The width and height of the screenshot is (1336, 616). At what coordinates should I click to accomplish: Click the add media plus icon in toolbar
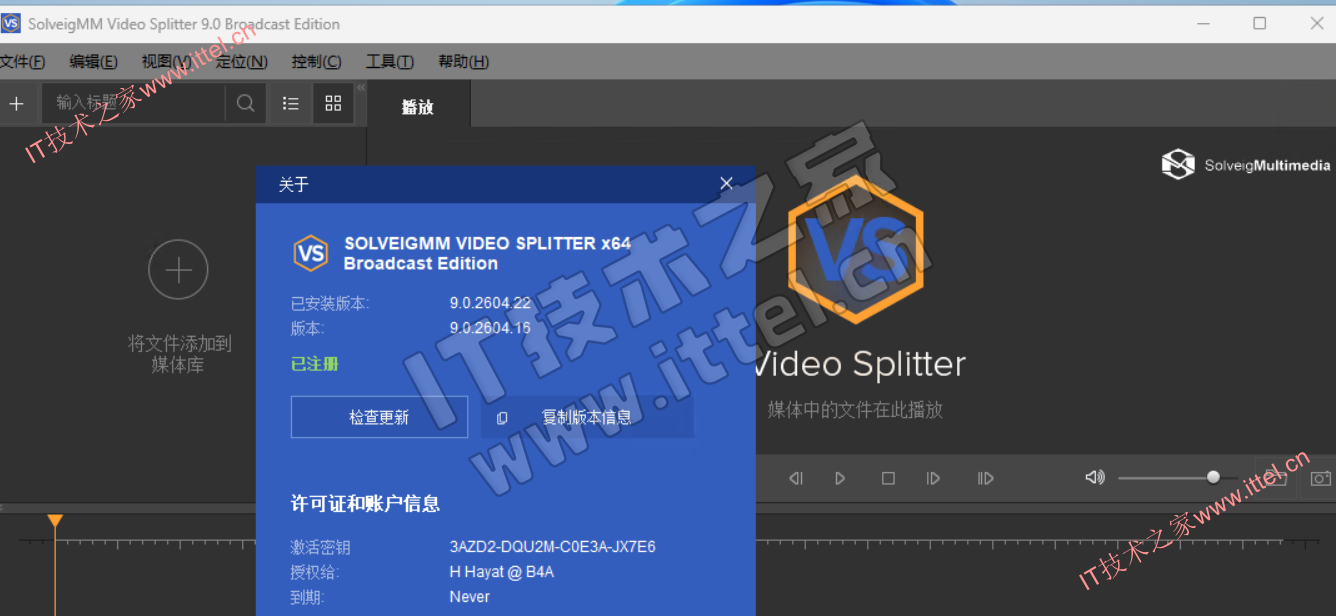pos(16,104)
